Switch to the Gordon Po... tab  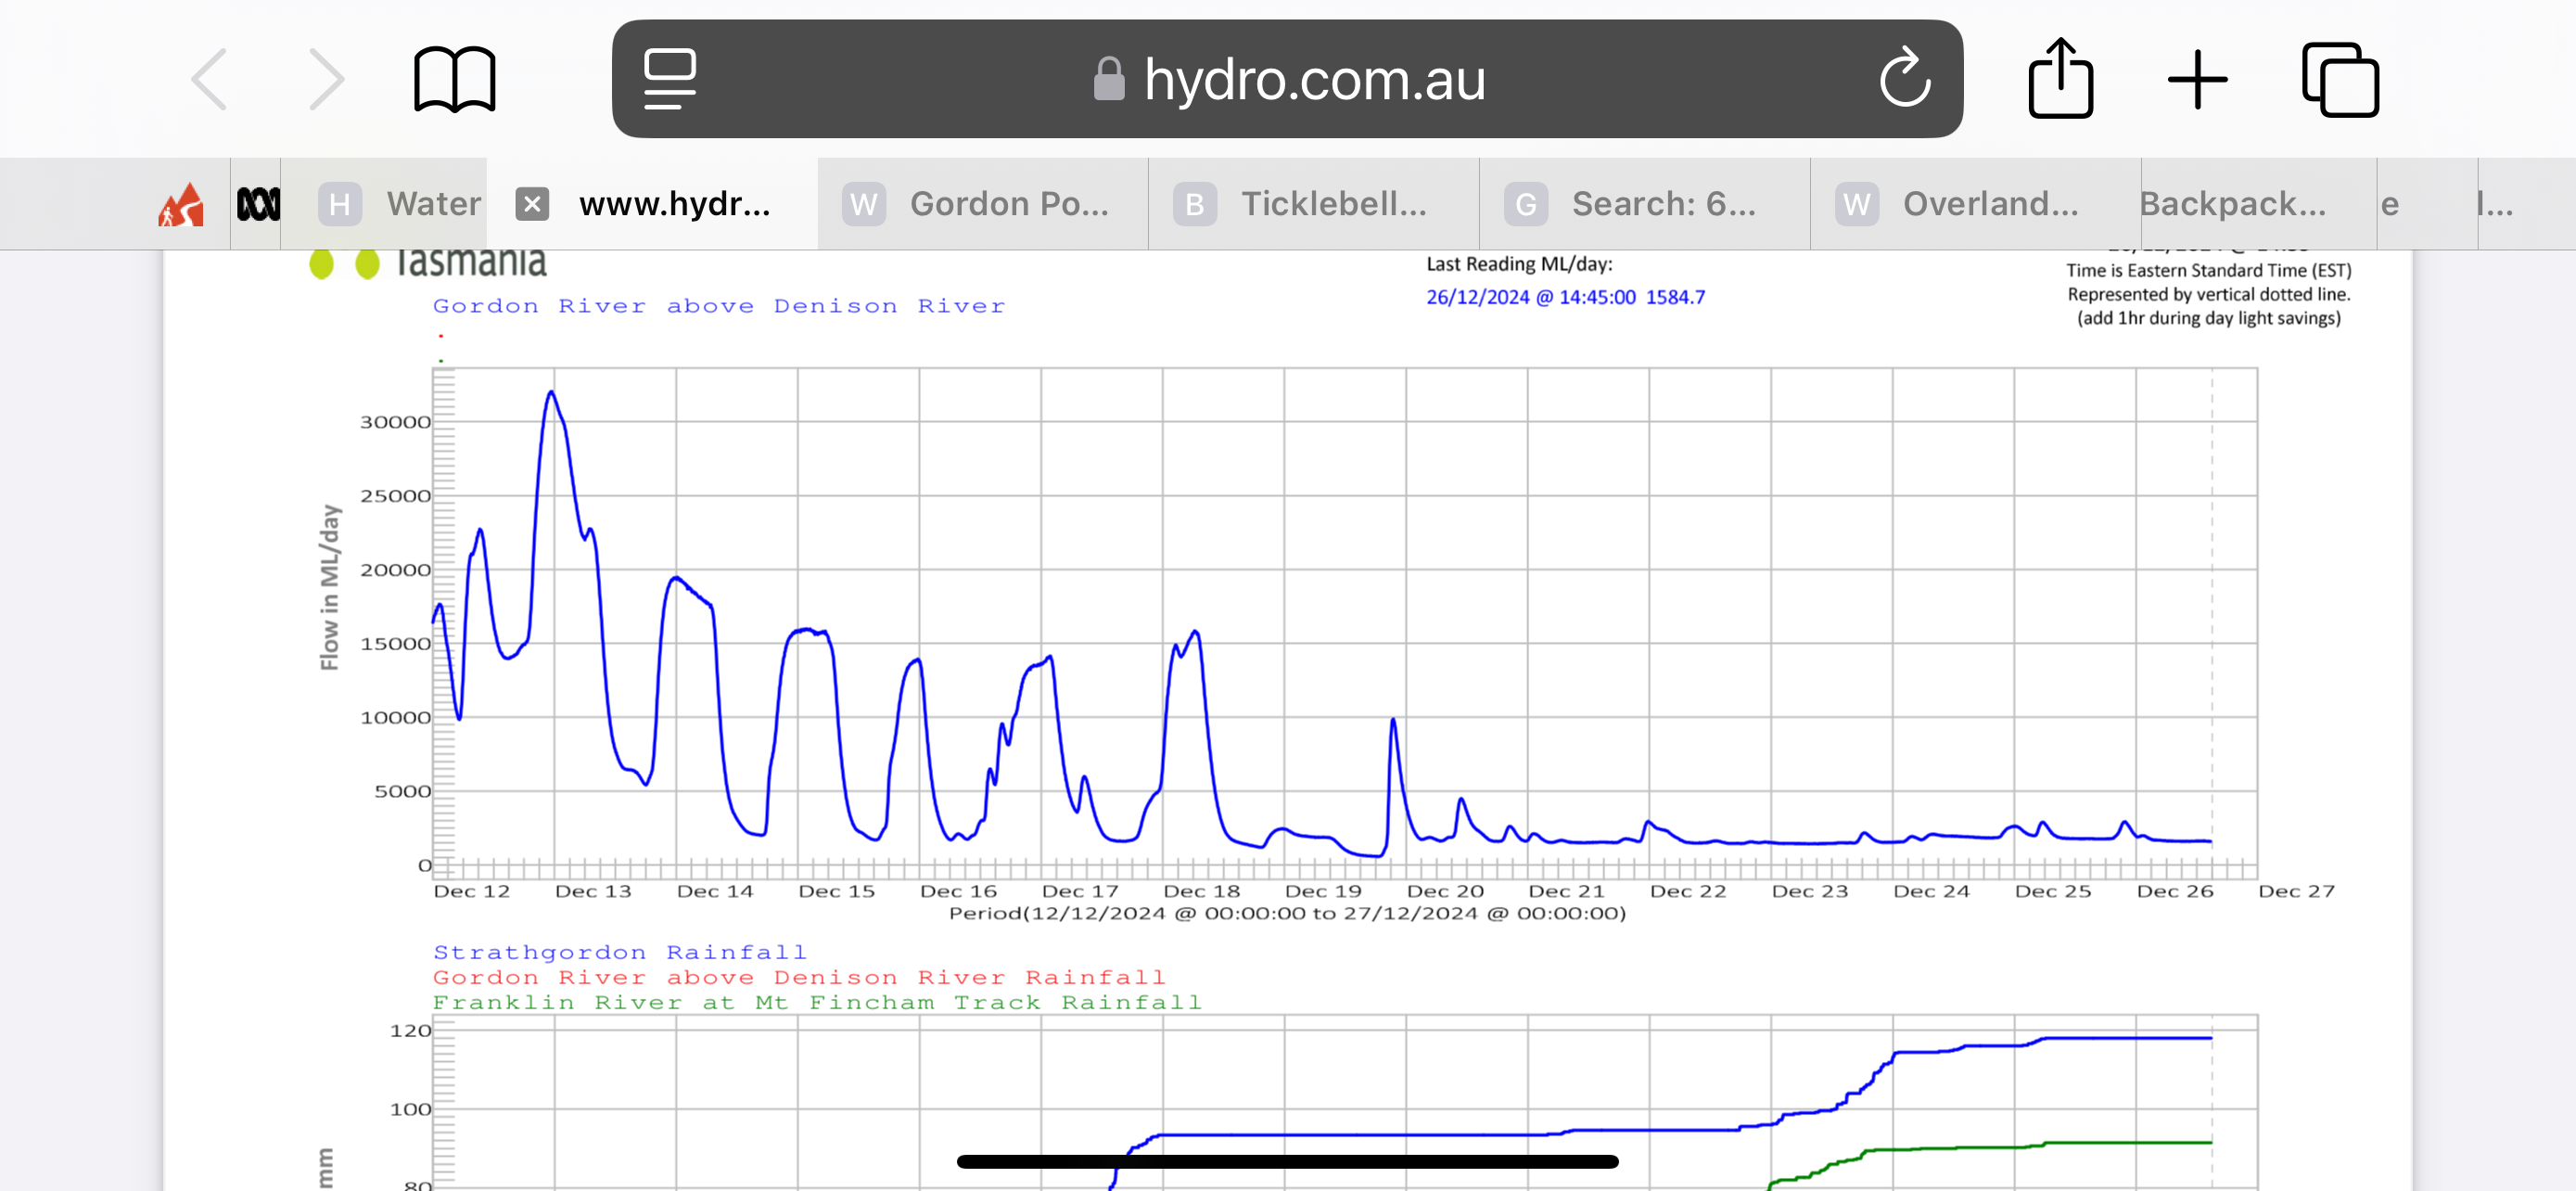tap(983, 204)
